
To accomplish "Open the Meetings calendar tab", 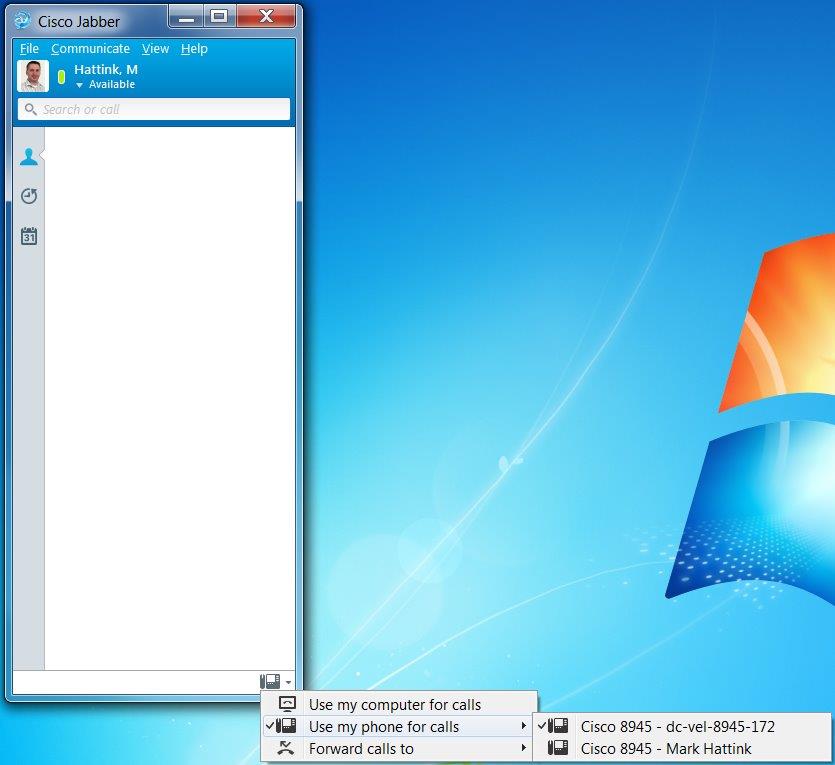I will pyautogui.click(x=29, y=236).
